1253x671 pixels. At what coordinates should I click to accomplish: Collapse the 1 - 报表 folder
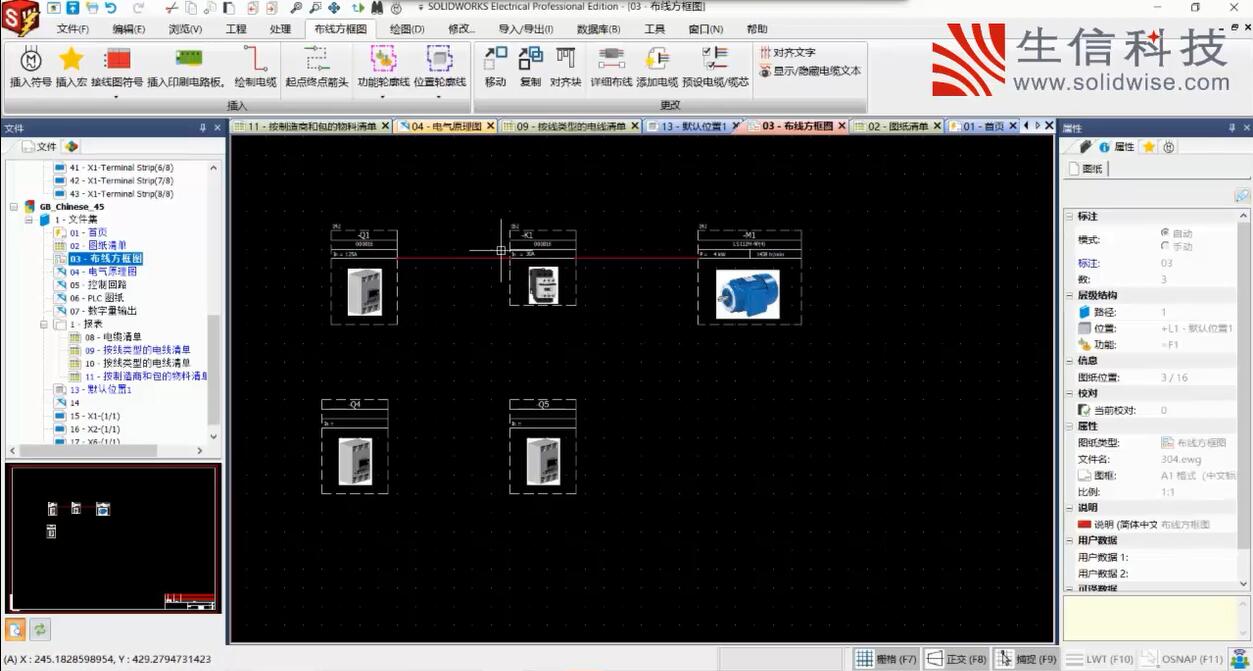coord(42,324)
